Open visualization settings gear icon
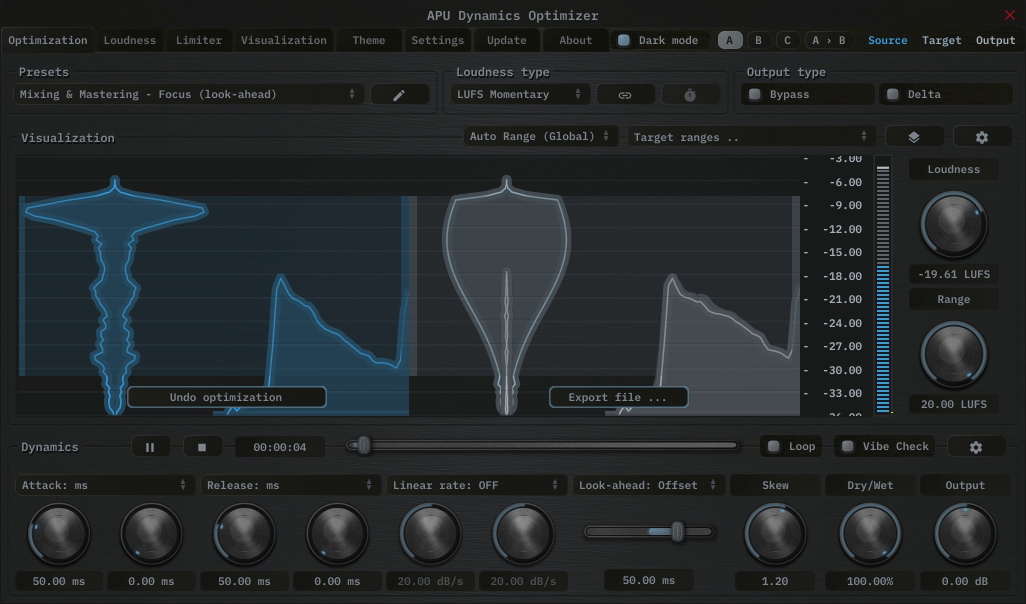Screen dimensions: 1026x604 [x=982, y=137]
